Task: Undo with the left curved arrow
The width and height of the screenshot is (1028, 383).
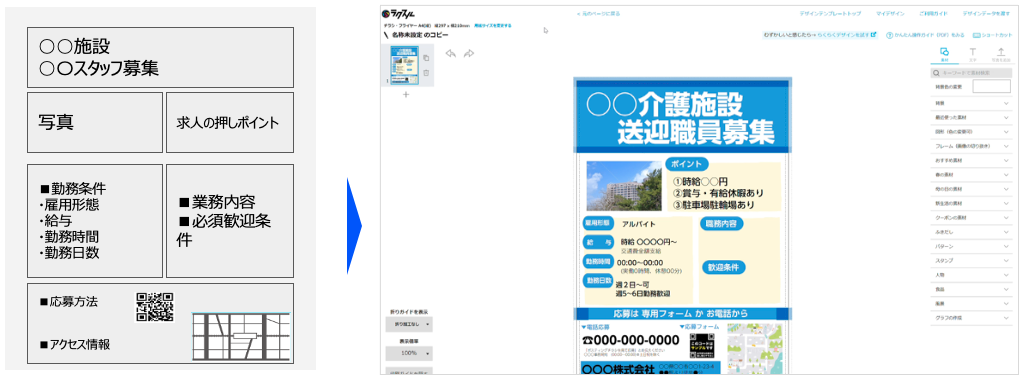Action: coord(450,54)
